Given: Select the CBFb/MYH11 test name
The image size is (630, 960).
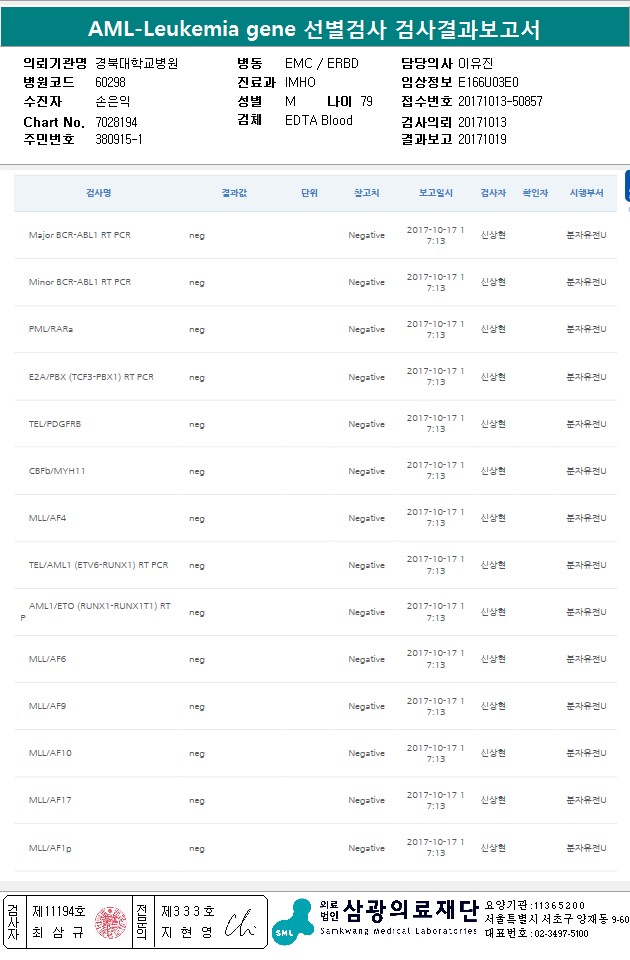Looking at the screenshot, I should (x=58, y=470).
